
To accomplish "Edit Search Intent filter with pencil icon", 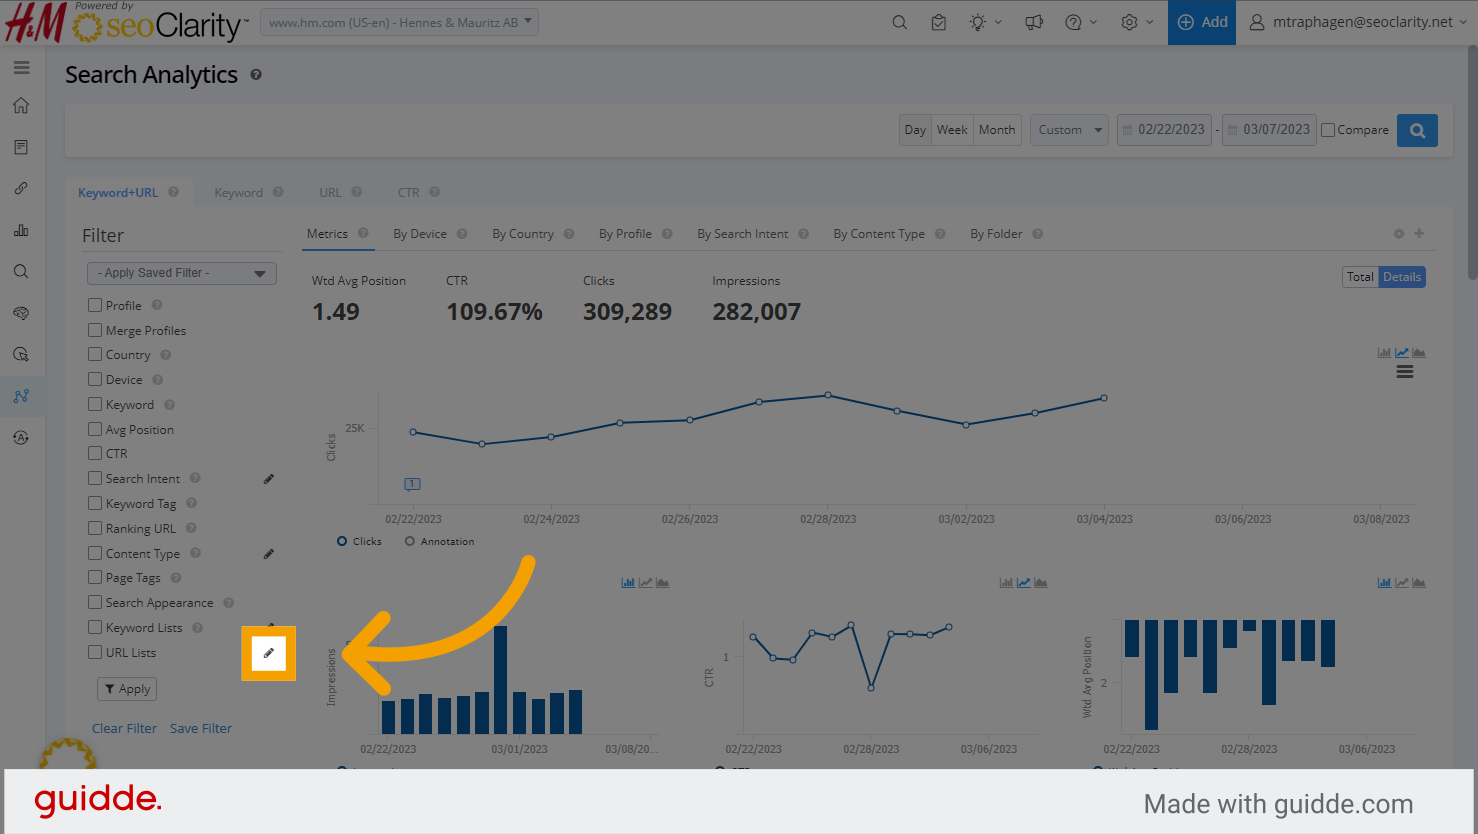I will pyautogui.click(x=268, y=479).
